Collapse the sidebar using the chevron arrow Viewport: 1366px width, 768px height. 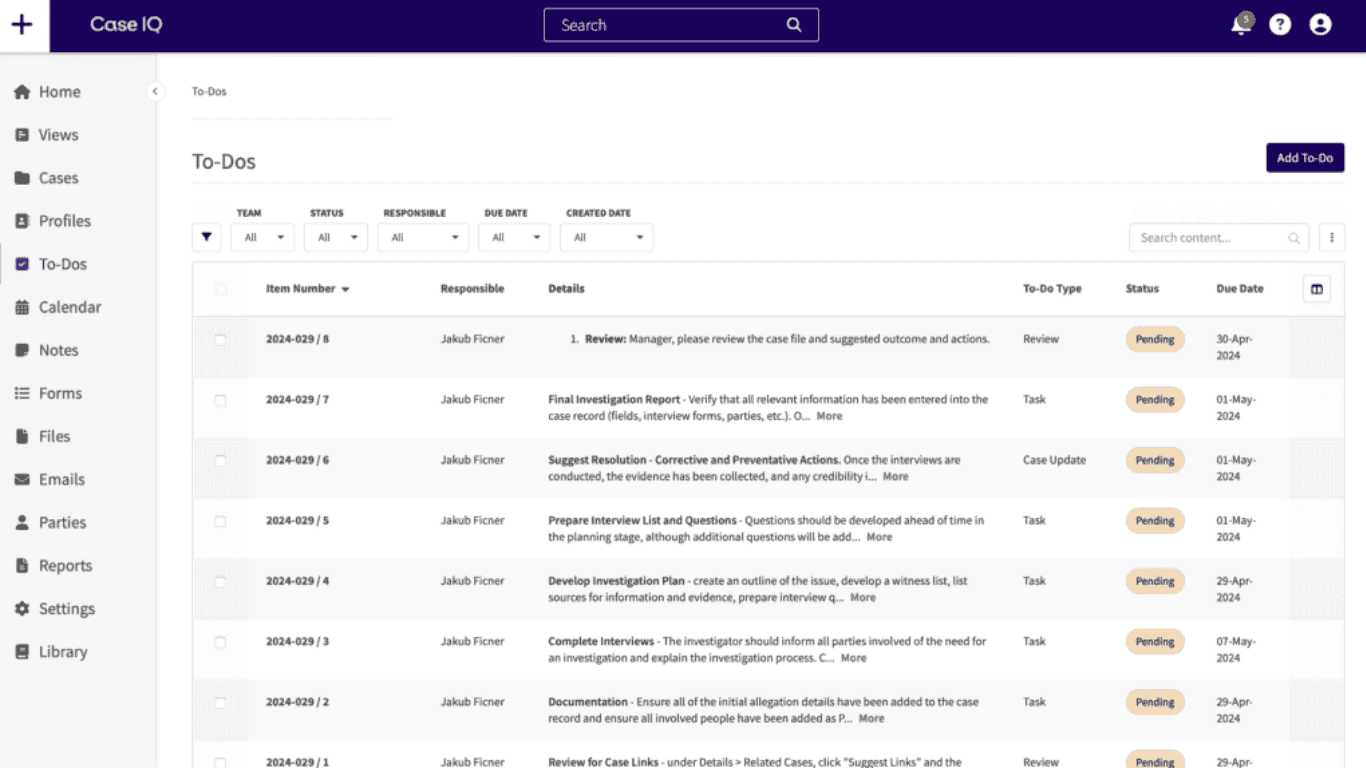[155, 92]
